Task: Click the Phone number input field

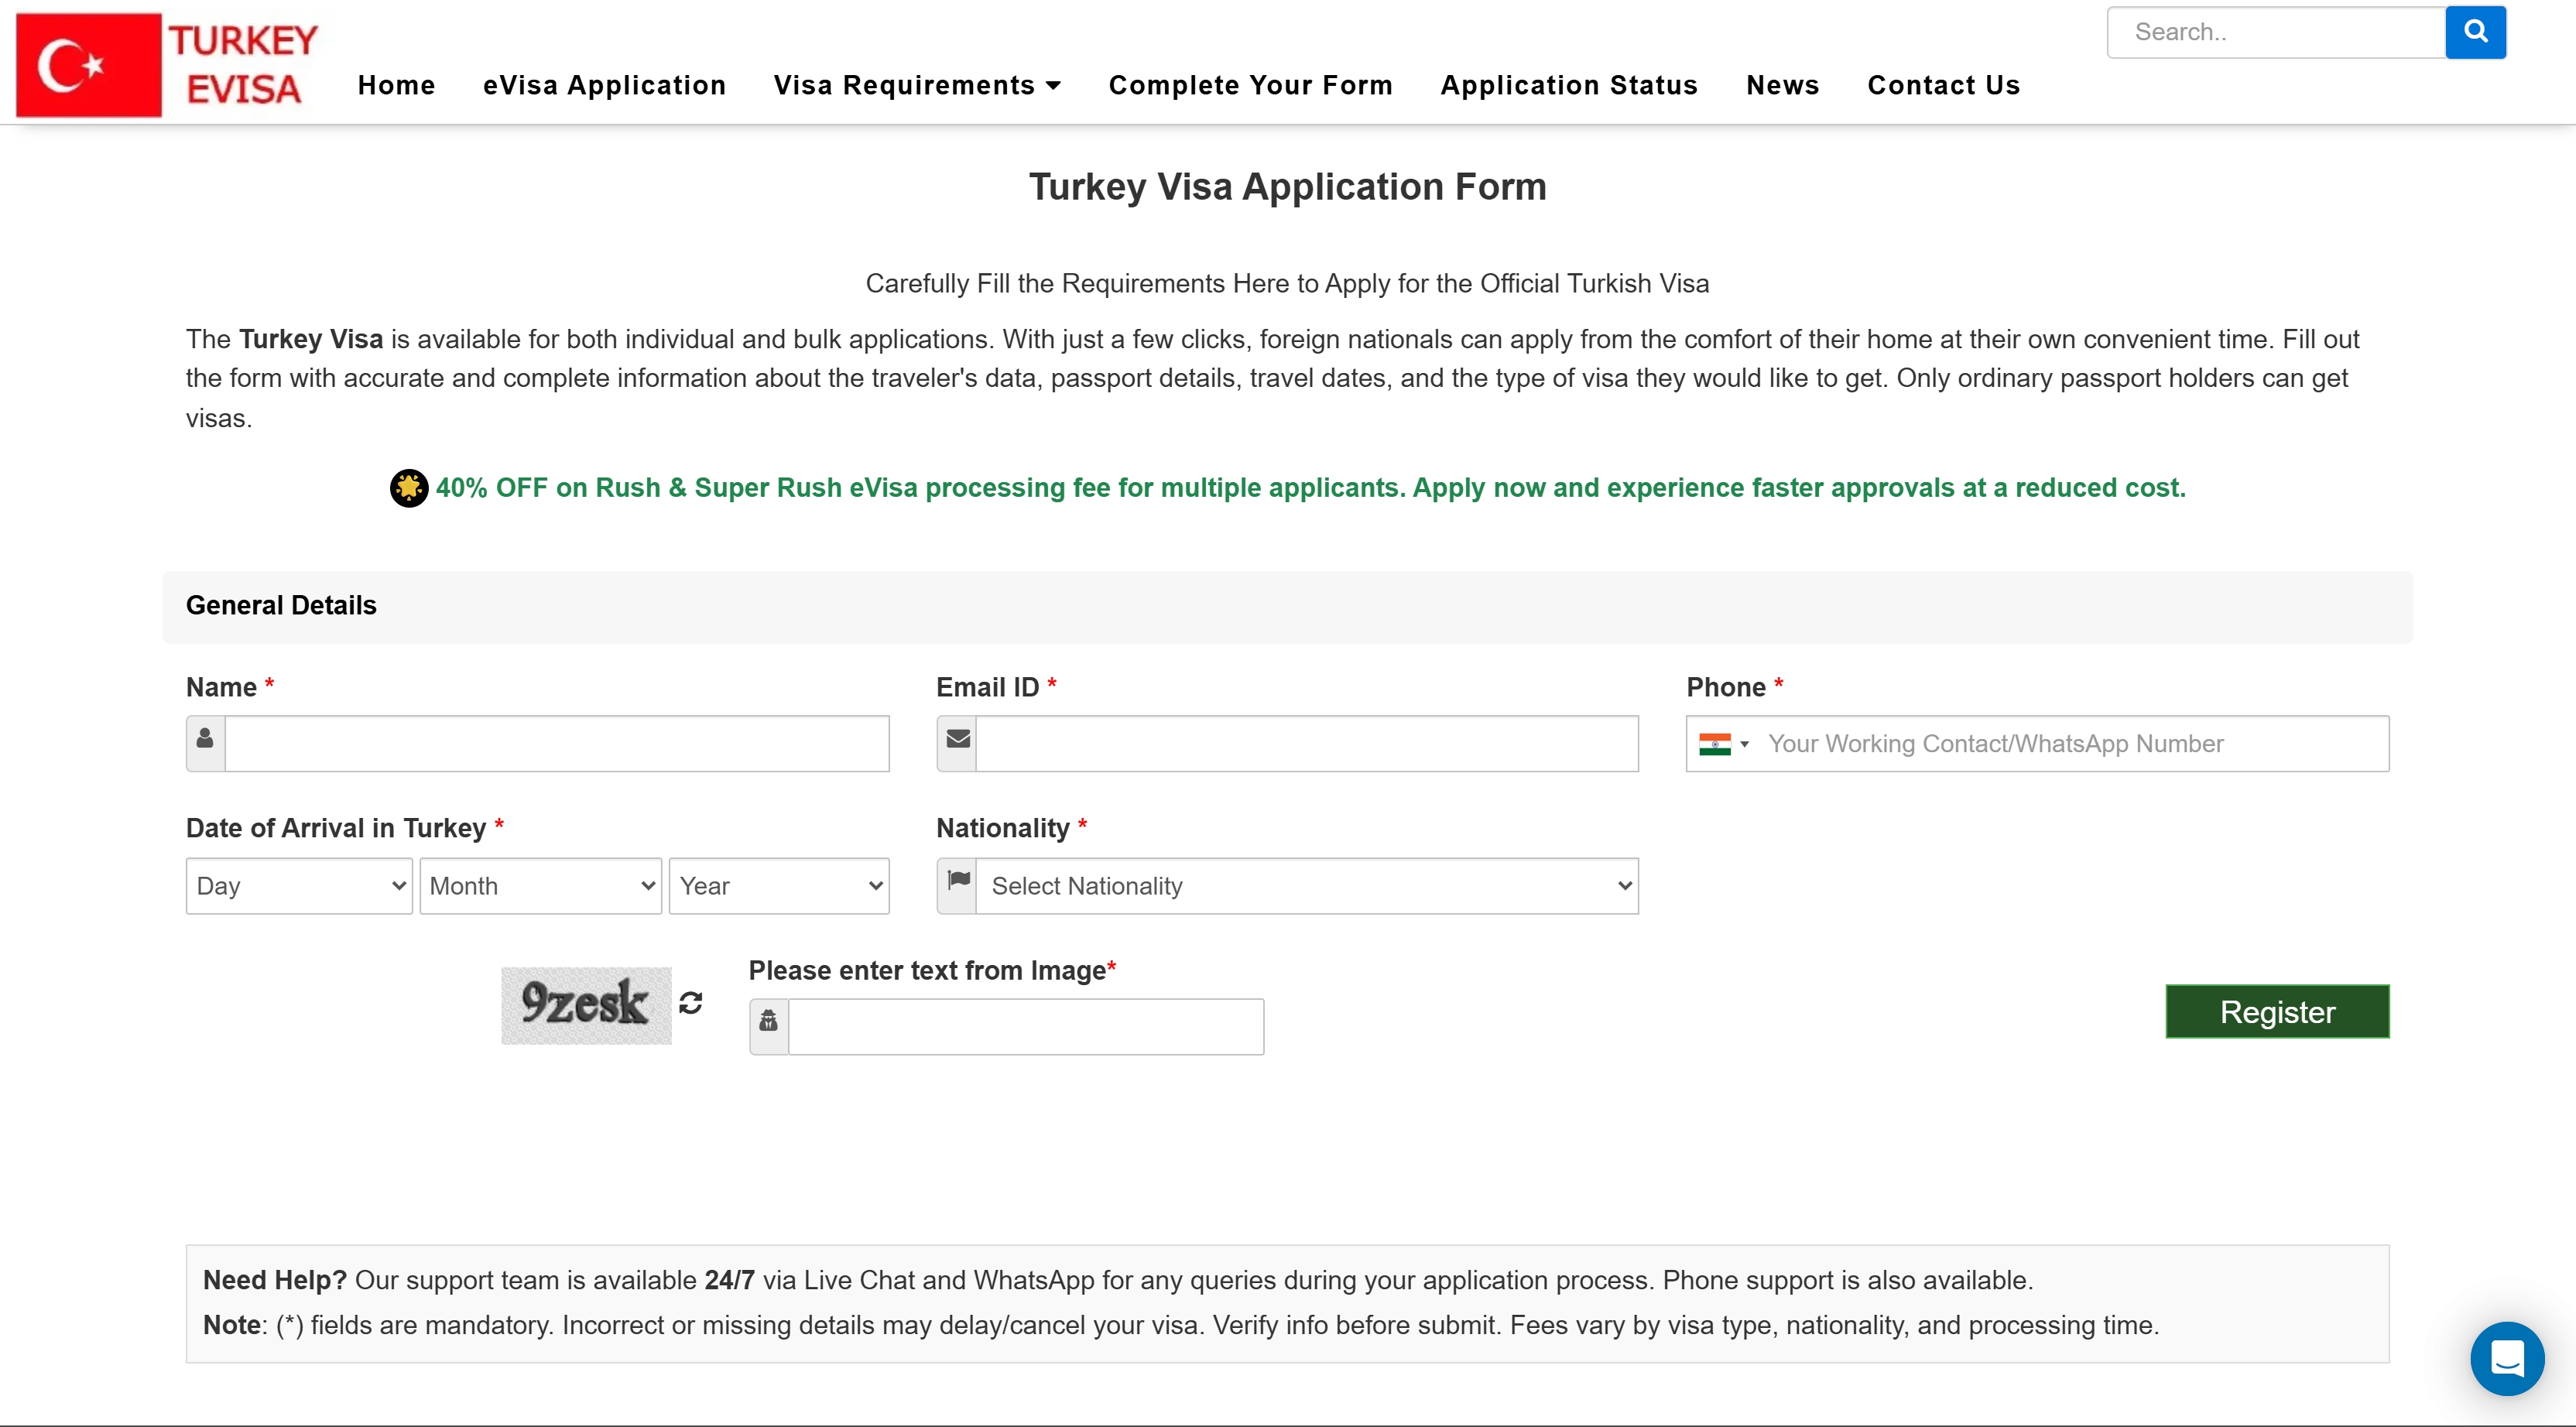Action: click(x=2070, y=743)
